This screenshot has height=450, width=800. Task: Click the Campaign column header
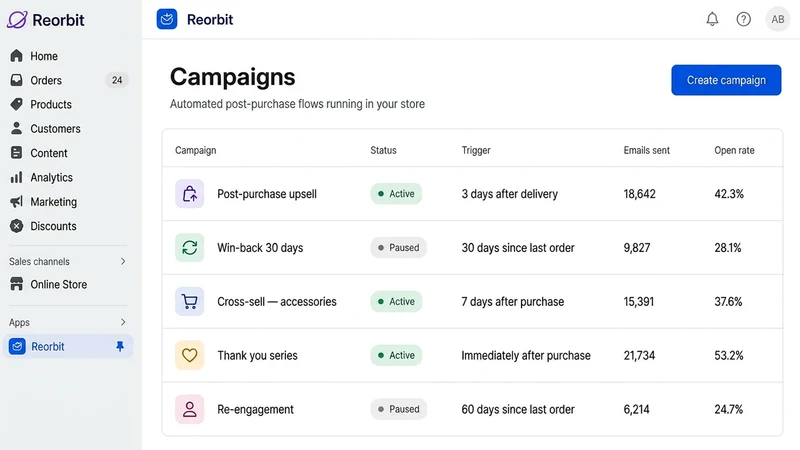click(x=195, y=150)
